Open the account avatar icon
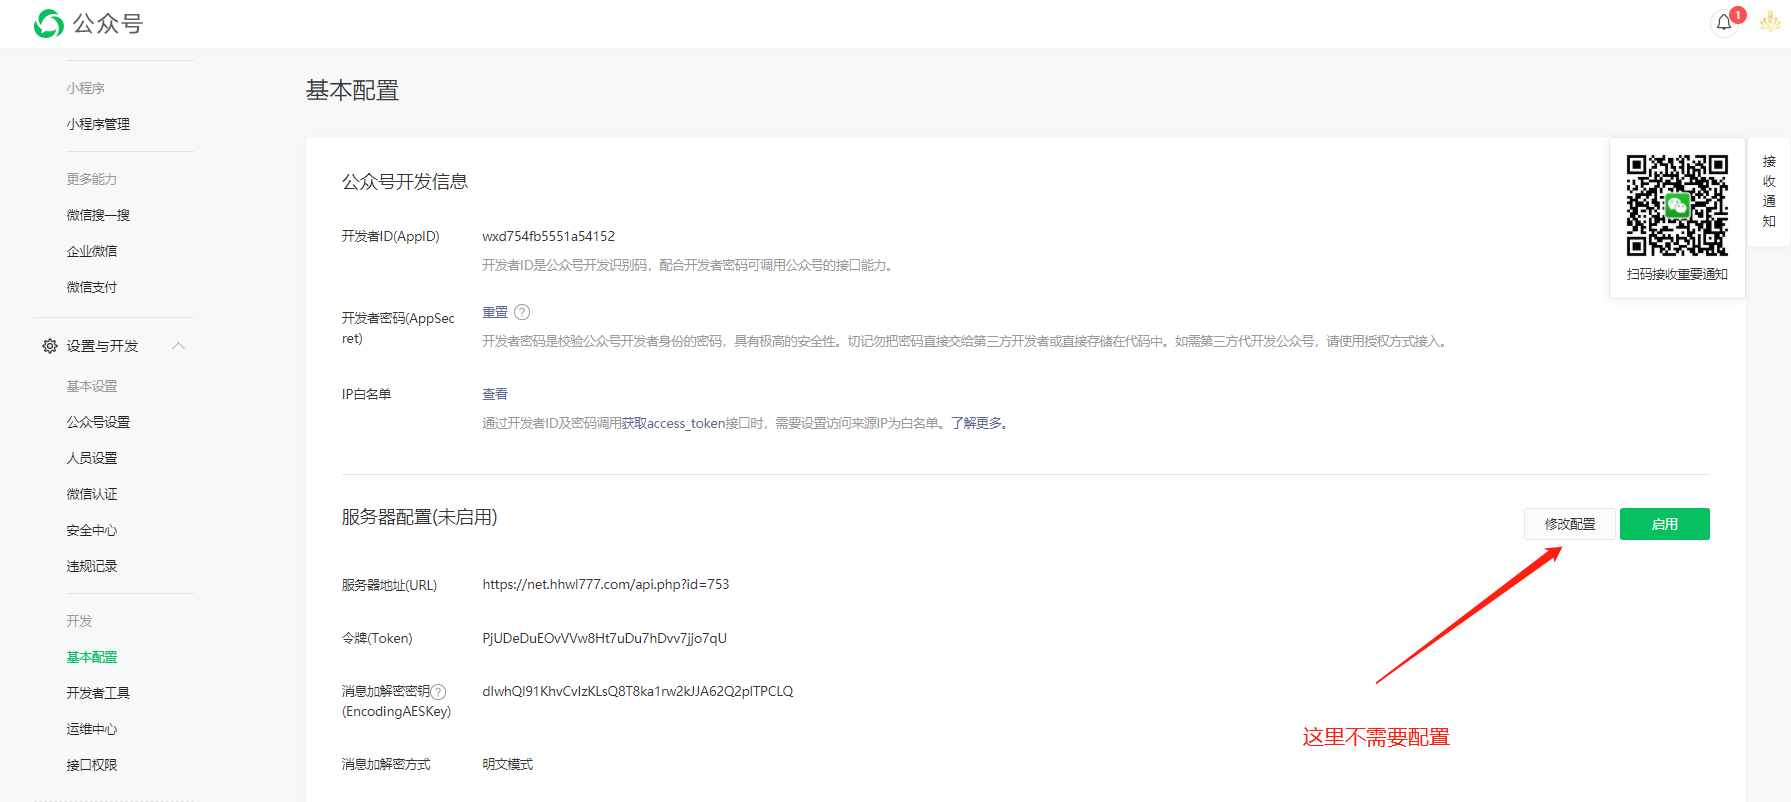 (1769, 22)
